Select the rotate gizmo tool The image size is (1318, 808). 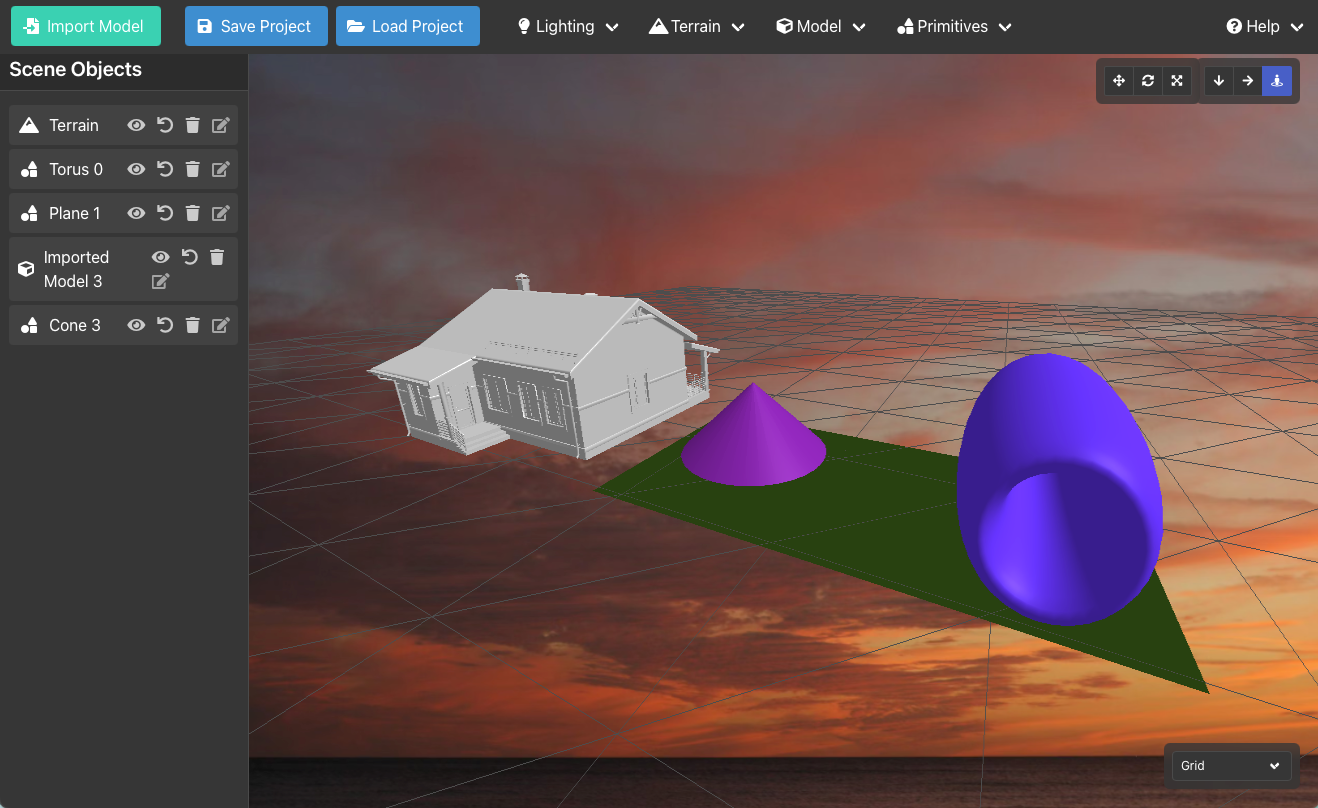click(x=1148, y=81)
